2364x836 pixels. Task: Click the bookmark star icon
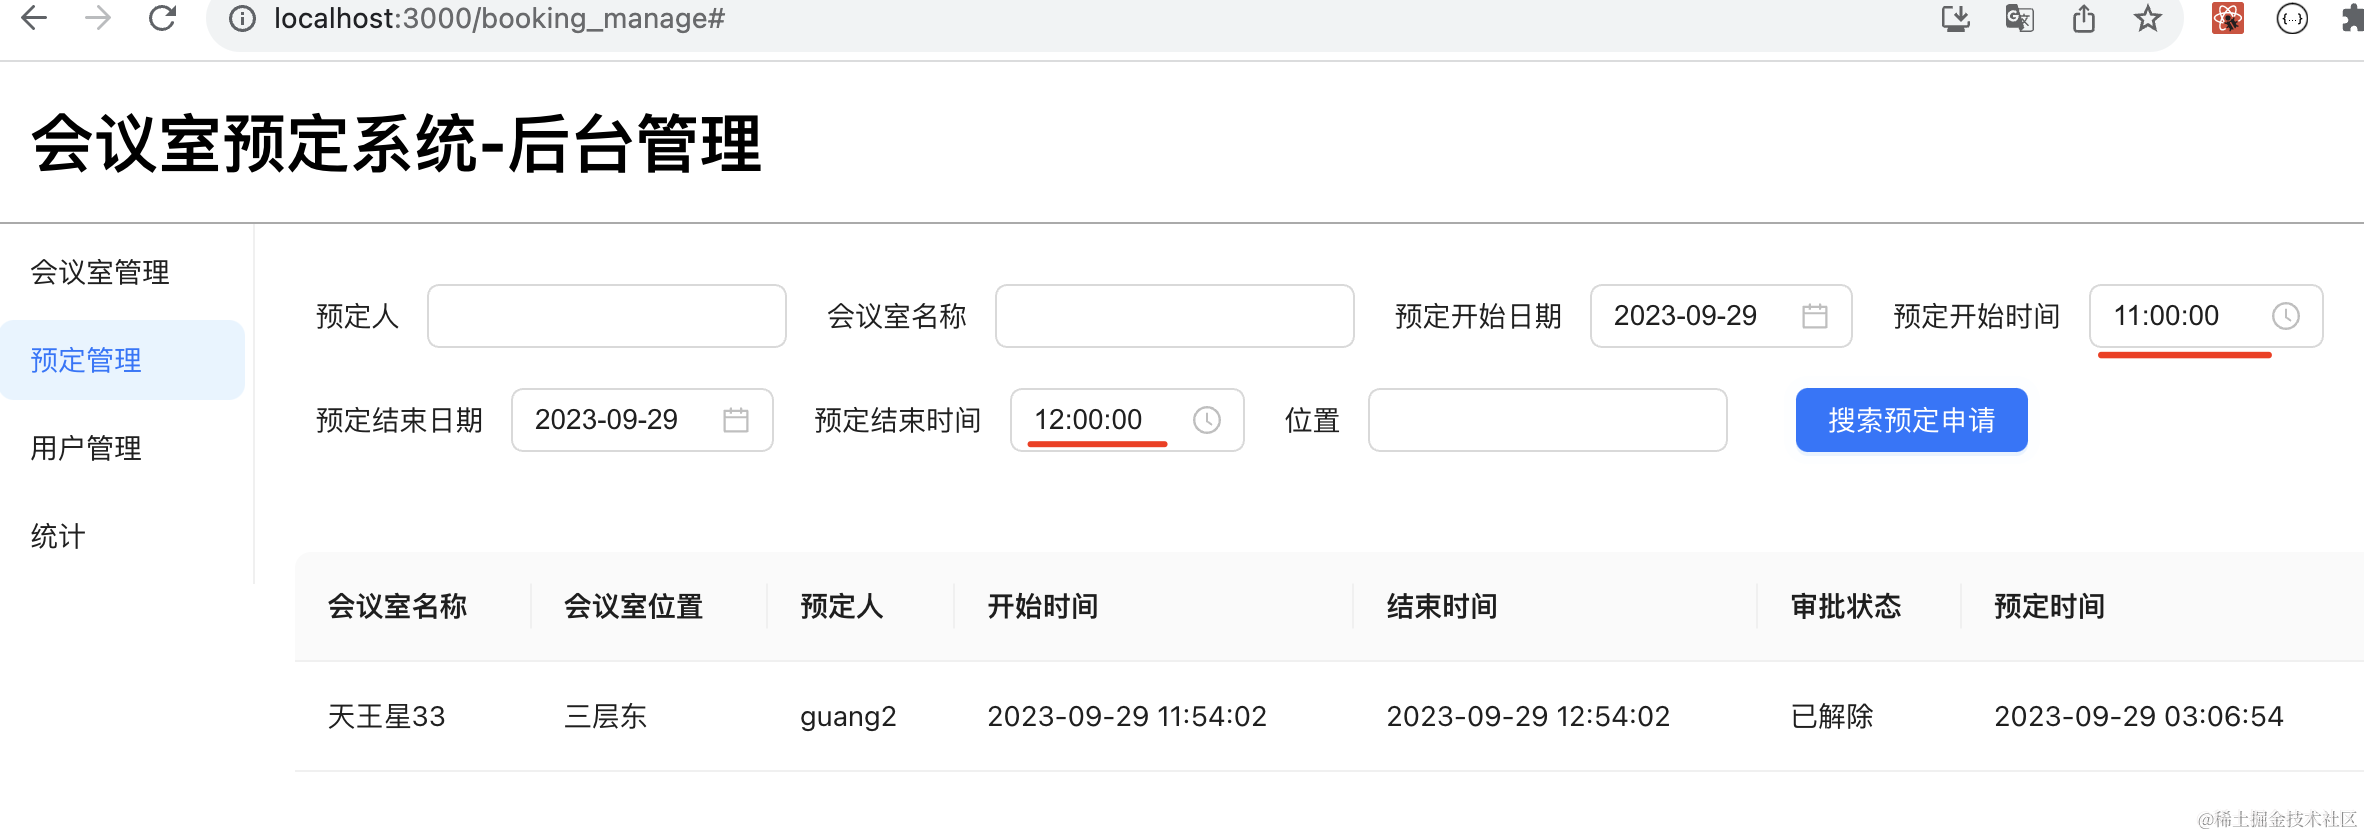(x=2147, y=19)
